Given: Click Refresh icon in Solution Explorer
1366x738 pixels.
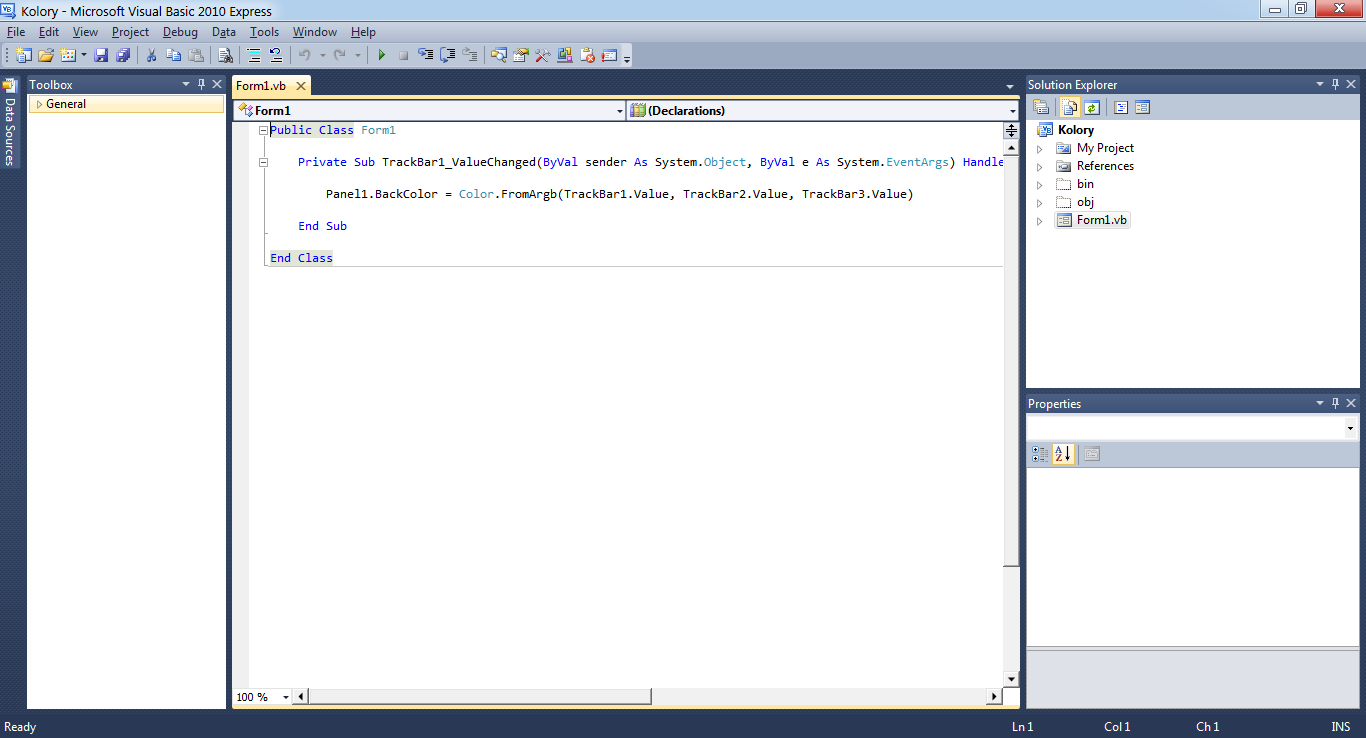Looking at the screenshot, I should coord(1092,107).
